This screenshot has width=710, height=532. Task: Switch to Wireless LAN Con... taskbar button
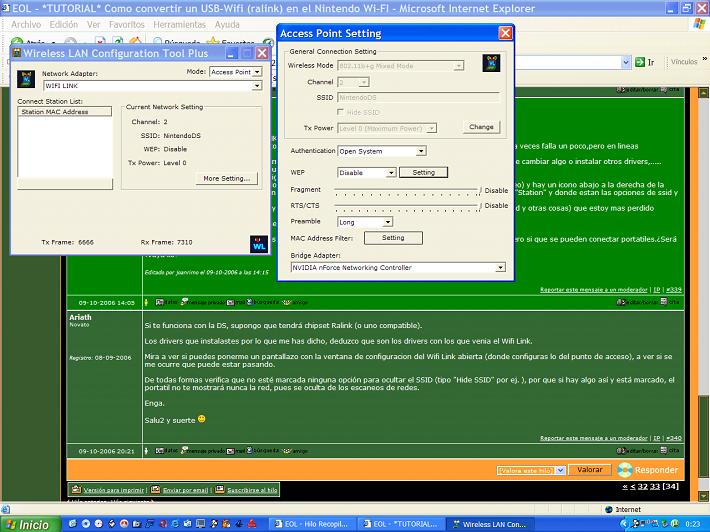pyautogui.click(x=489, y=524)
